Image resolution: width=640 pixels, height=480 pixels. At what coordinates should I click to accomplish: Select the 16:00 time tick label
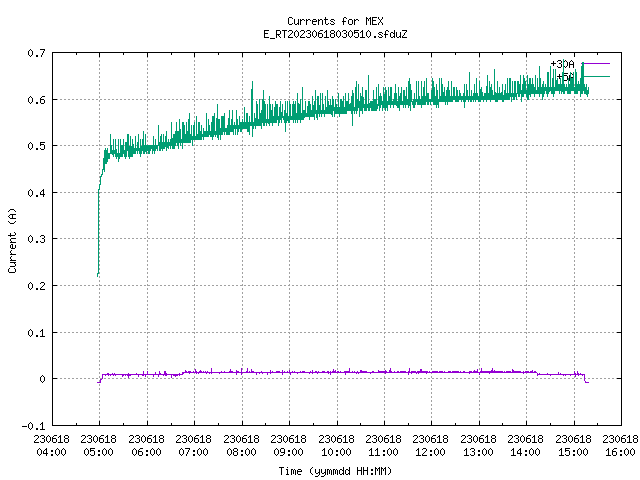(x=620, y=452)
